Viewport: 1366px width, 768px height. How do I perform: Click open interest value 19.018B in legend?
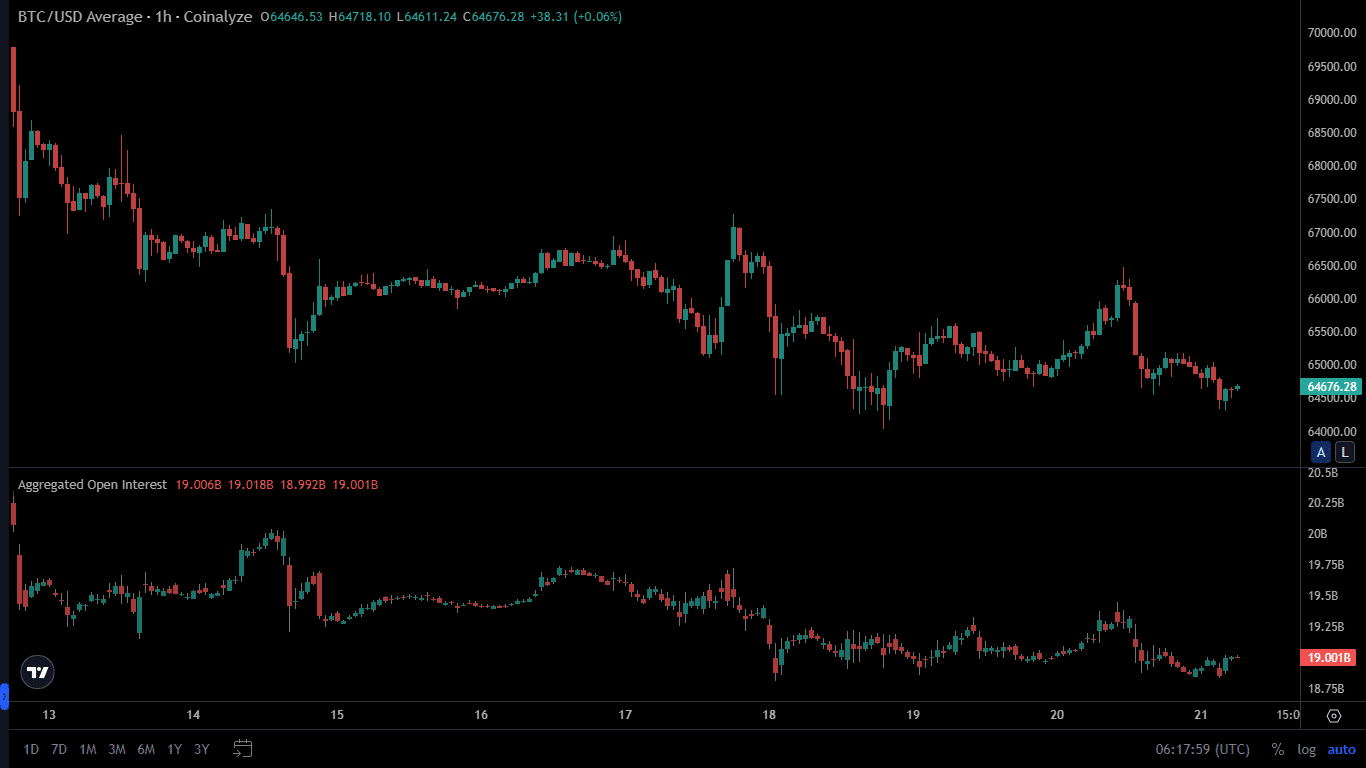(x=249, y=484)
